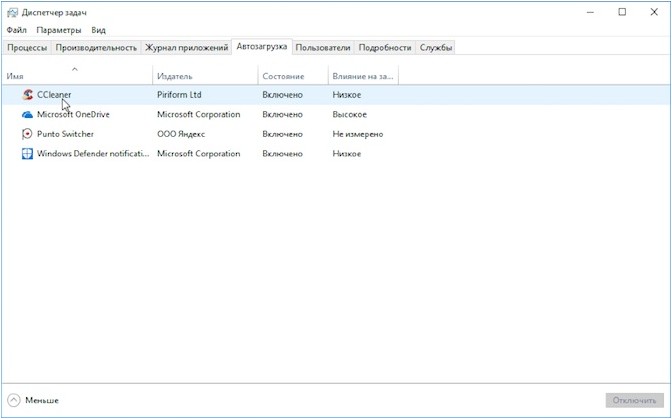Click Не измерено impact value
This screenshot has width=672, height=419.
[x=358, y=134]
